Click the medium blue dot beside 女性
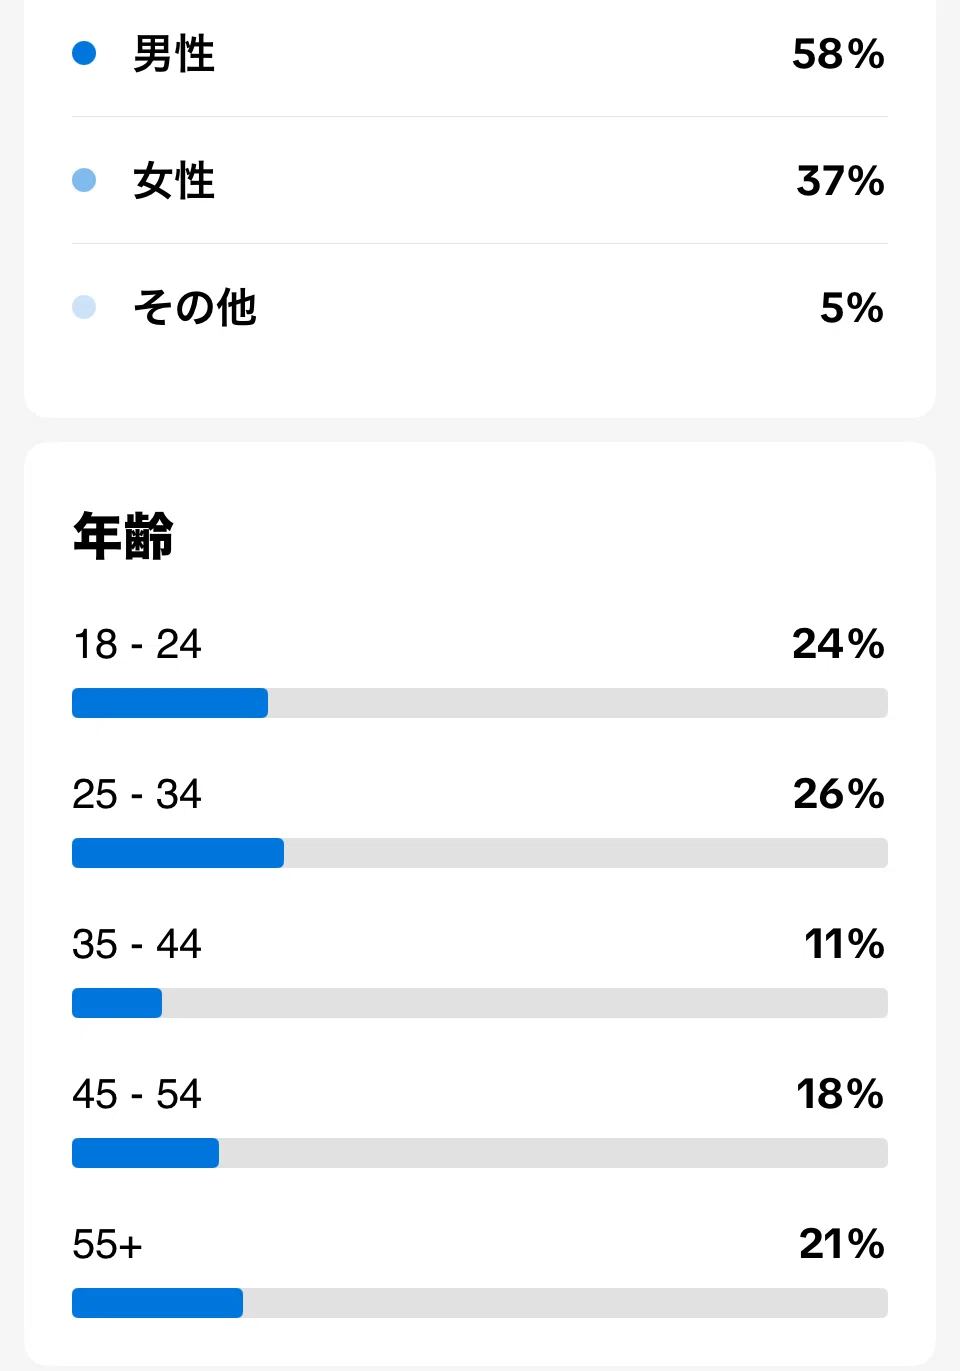 point(84,180)
